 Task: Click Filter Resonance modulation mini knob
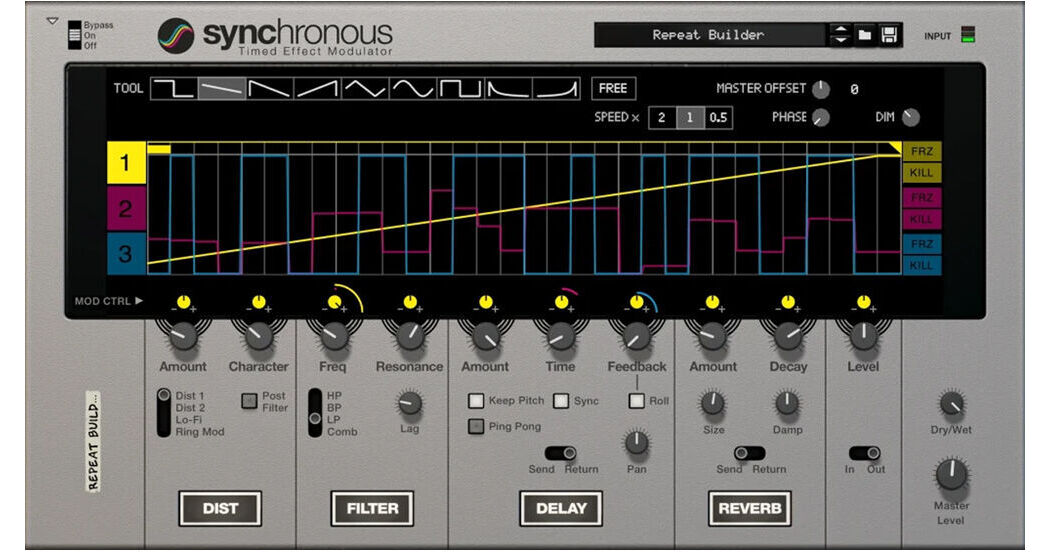tap(410, 302)
